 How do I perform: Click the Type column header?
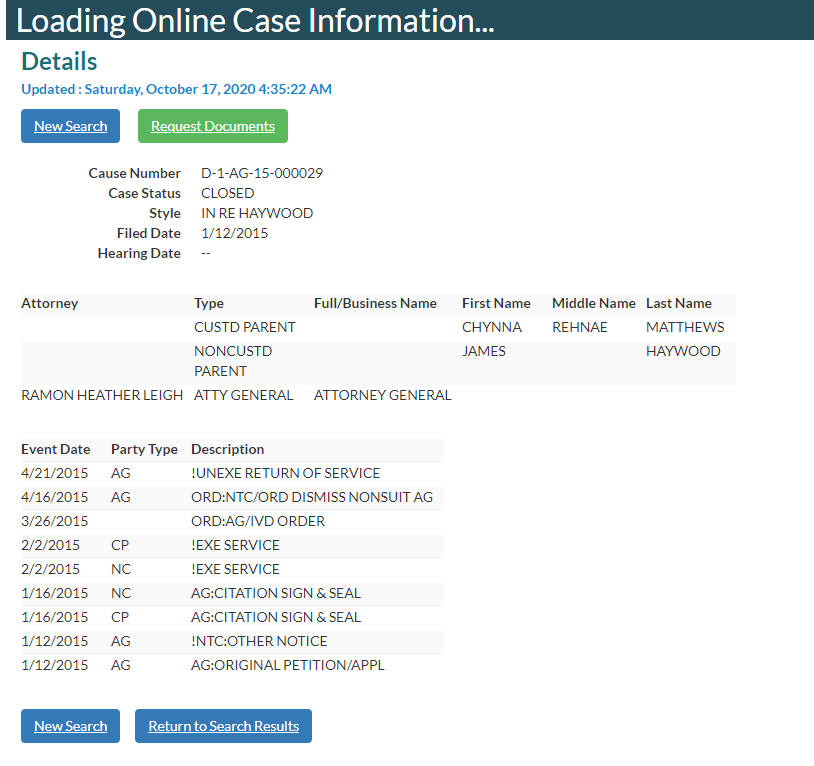209,303
